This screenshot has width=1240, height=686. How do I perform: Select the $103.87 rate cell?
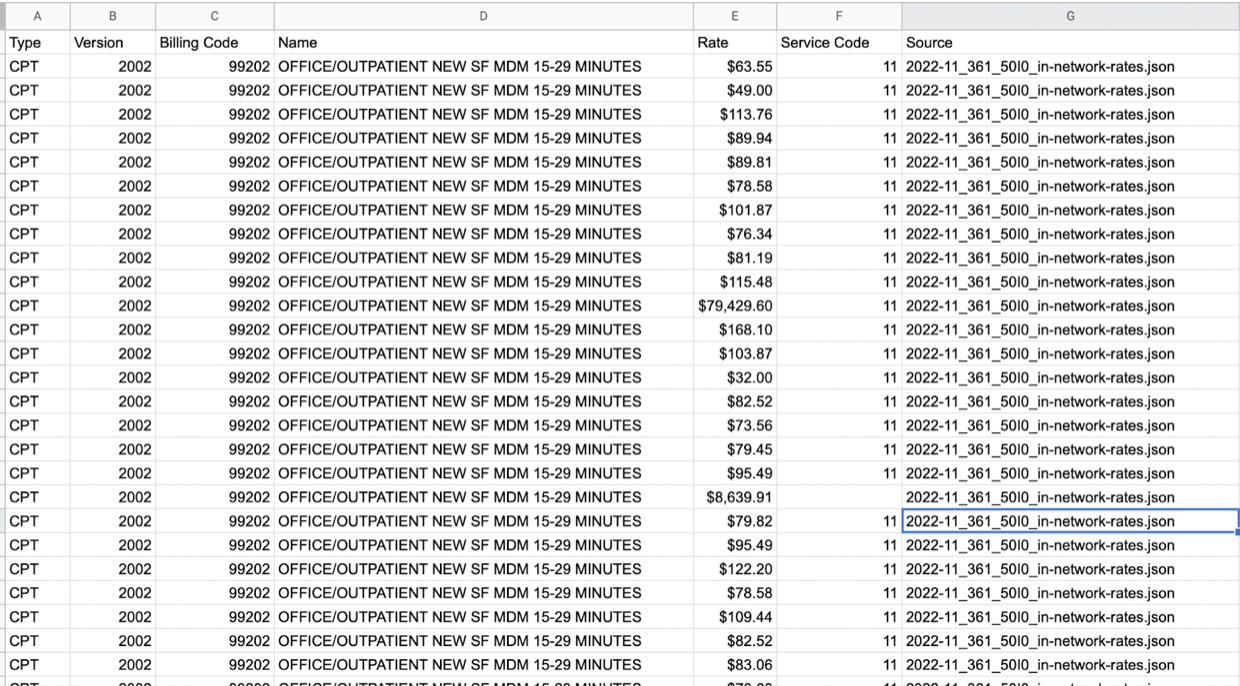(x=735, y=354)
